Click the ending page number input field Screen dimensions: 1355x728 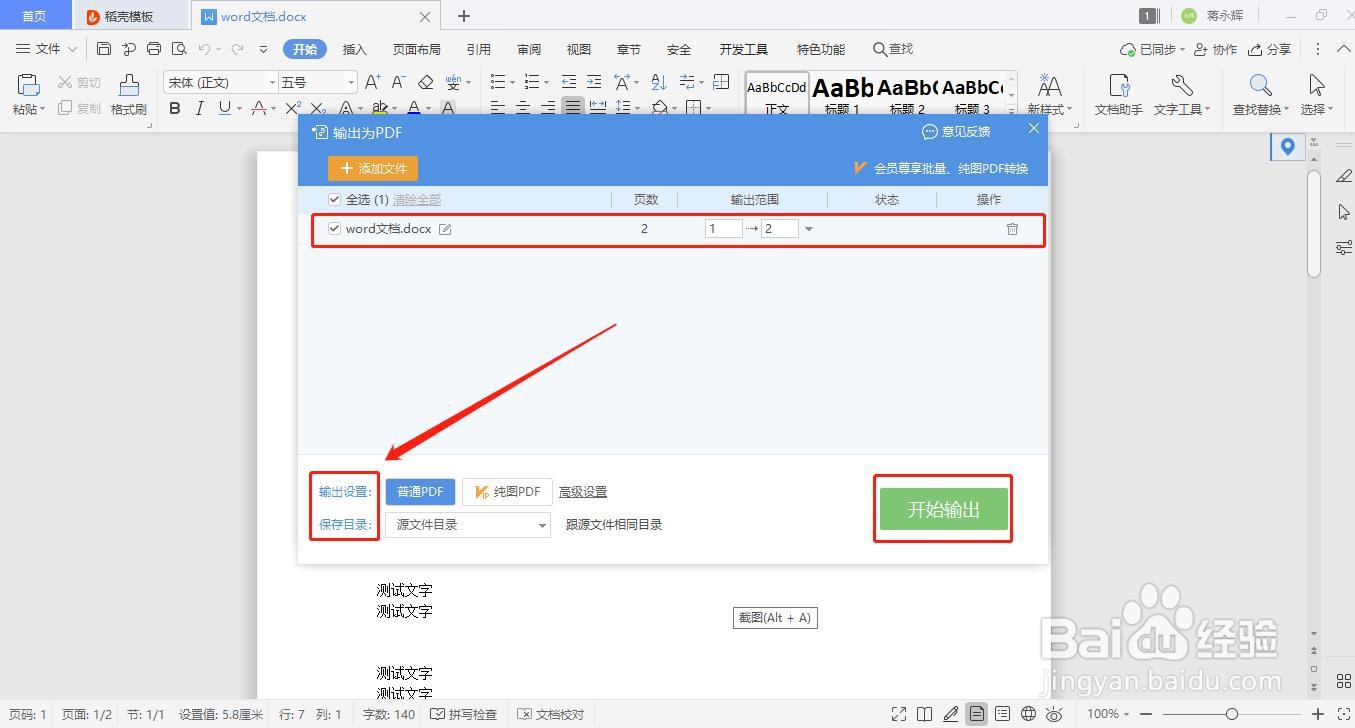[x=780, y=228]
